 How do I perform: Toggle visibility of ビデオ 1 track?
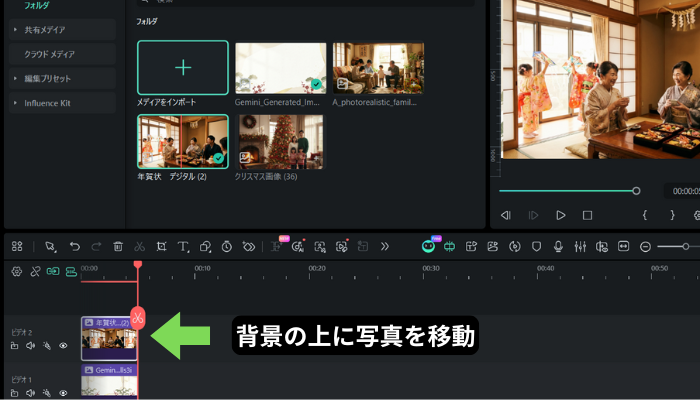[x=63, y=394]
